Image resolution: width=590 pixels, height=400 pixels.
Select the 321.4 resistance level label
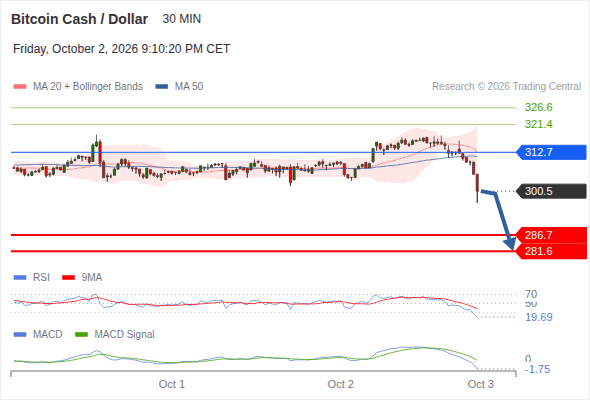[x=539, y=124]
